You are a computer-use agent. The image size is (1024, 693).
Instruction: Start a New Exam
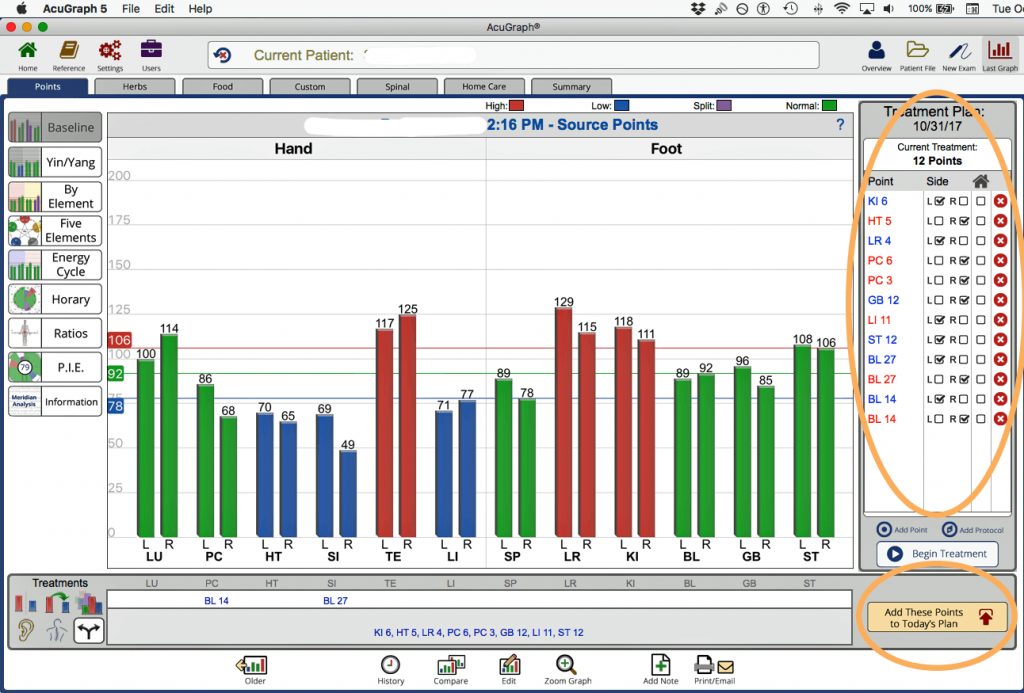pos(959,56)
